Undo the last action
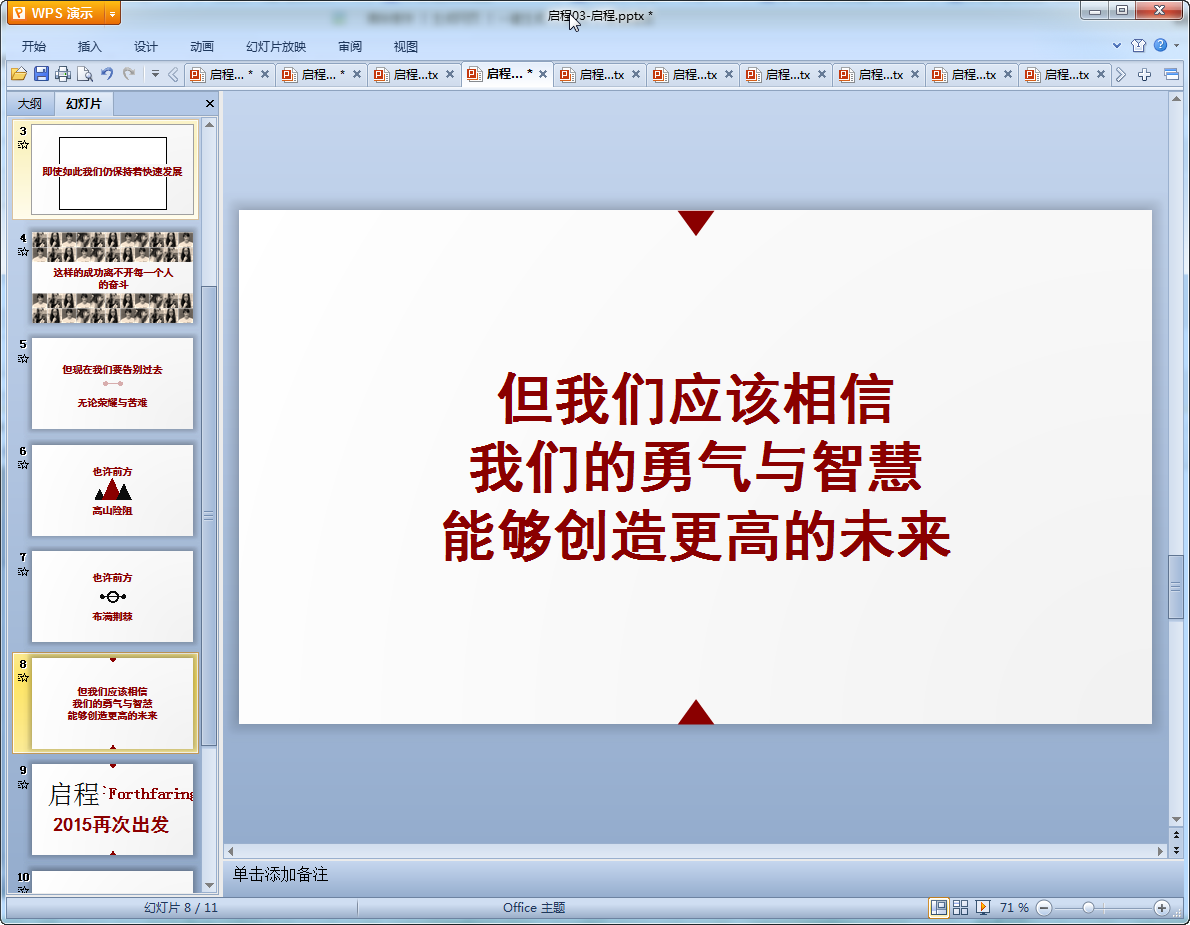This screenshot has width=1190, height=925. point(107,74)
